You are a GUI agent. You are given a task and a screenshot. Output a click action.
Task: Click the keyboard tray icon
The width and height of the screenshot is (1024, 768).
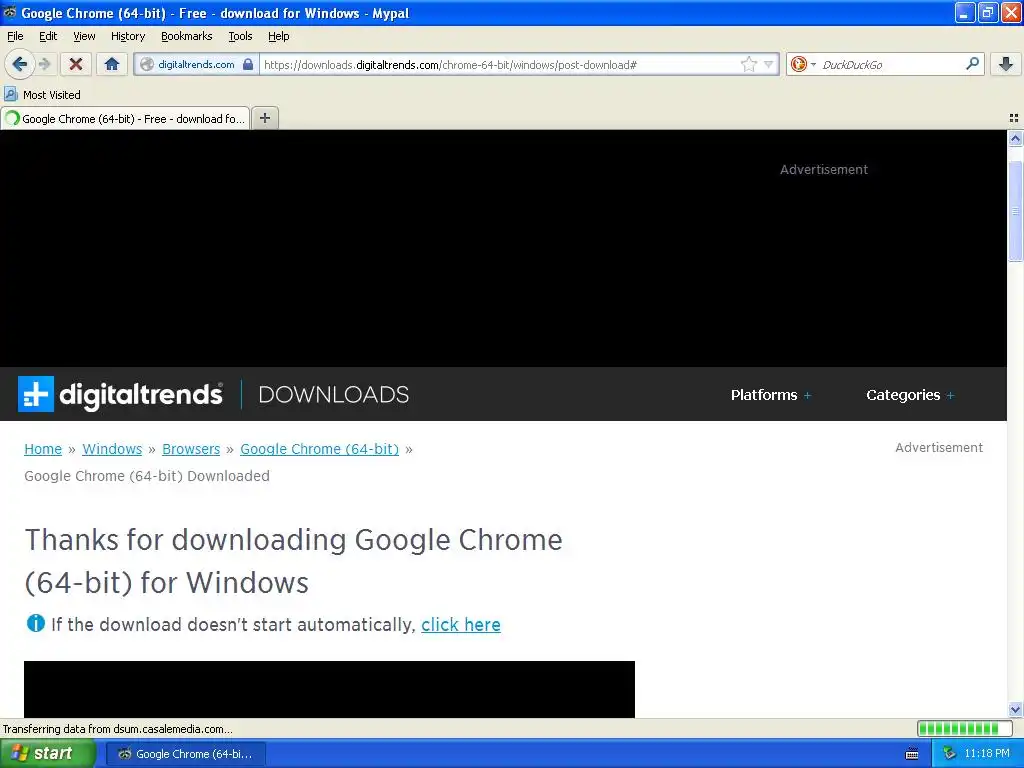pyautogui.click(x=912, y=754)
